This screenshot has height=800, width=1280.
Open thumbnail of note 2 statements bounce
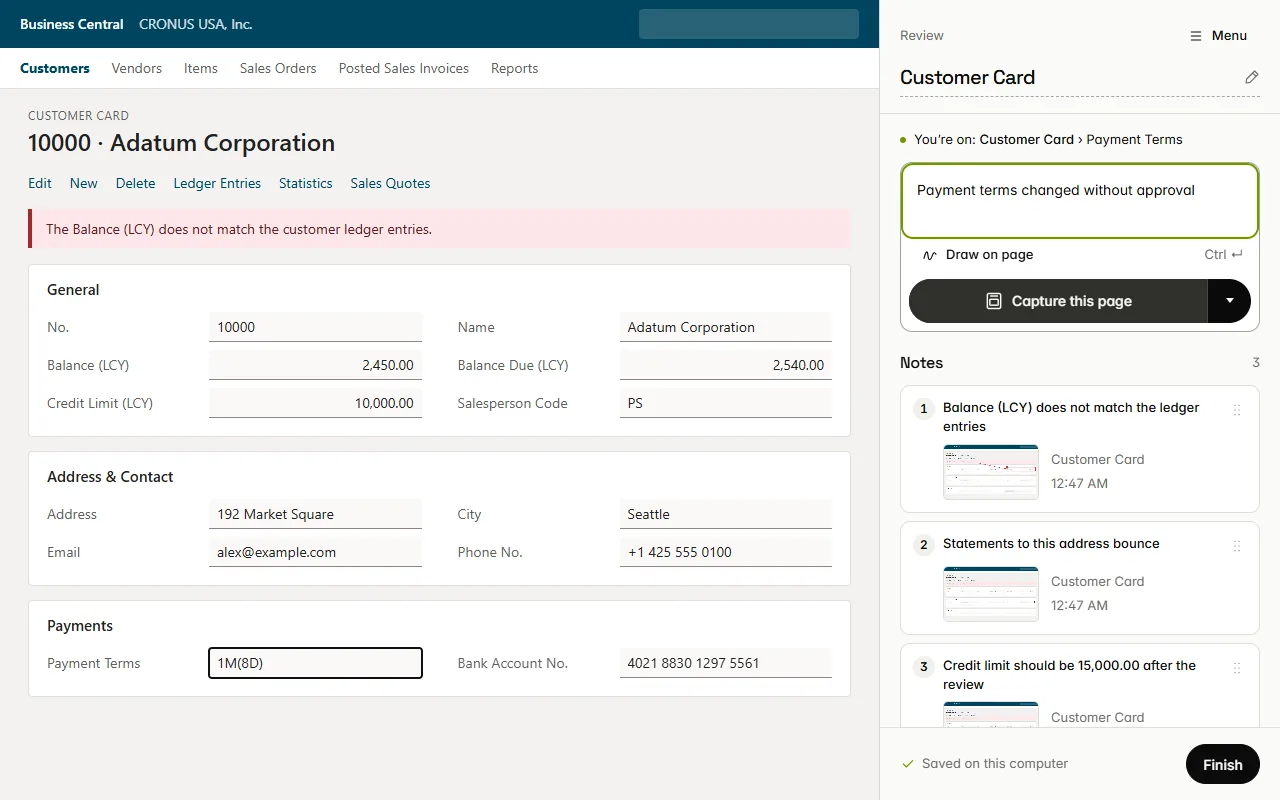[991, 594]
